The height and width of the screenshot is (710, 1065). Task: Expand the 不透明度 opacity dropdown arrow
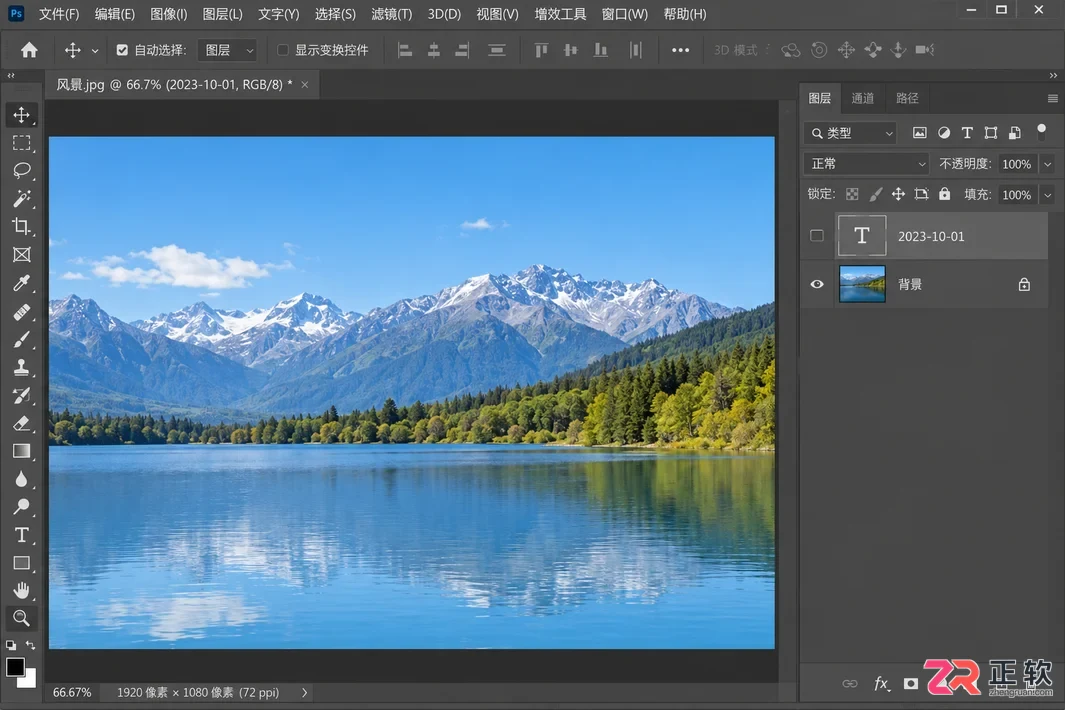click(1047, 164)
